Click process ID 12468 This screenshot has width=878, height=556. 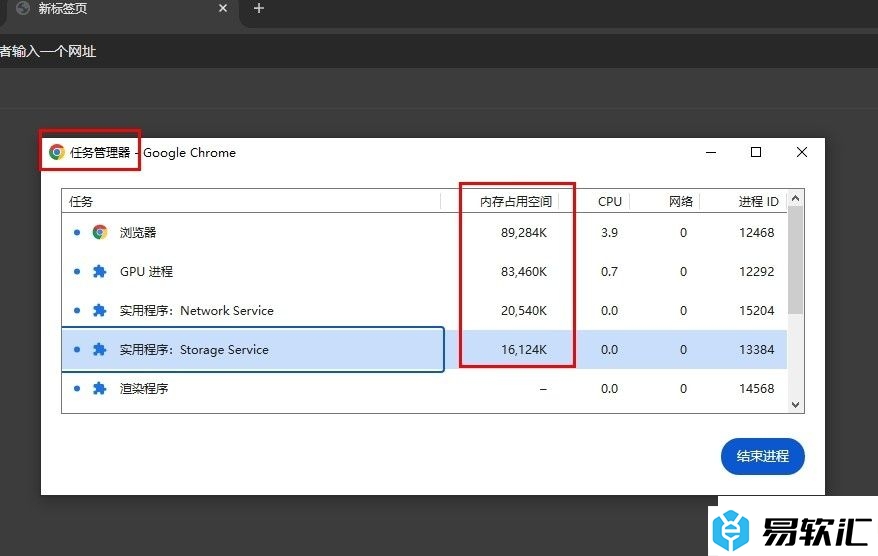(756, 232)
